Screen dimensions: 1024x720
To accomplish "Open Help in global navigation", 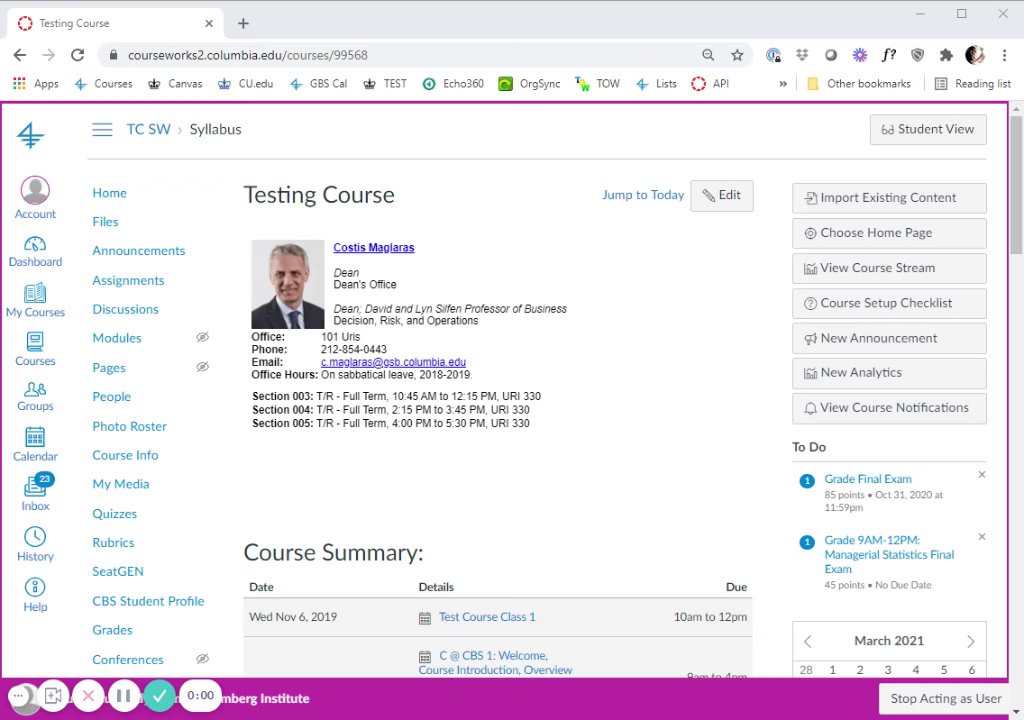I will pos(35,595).
